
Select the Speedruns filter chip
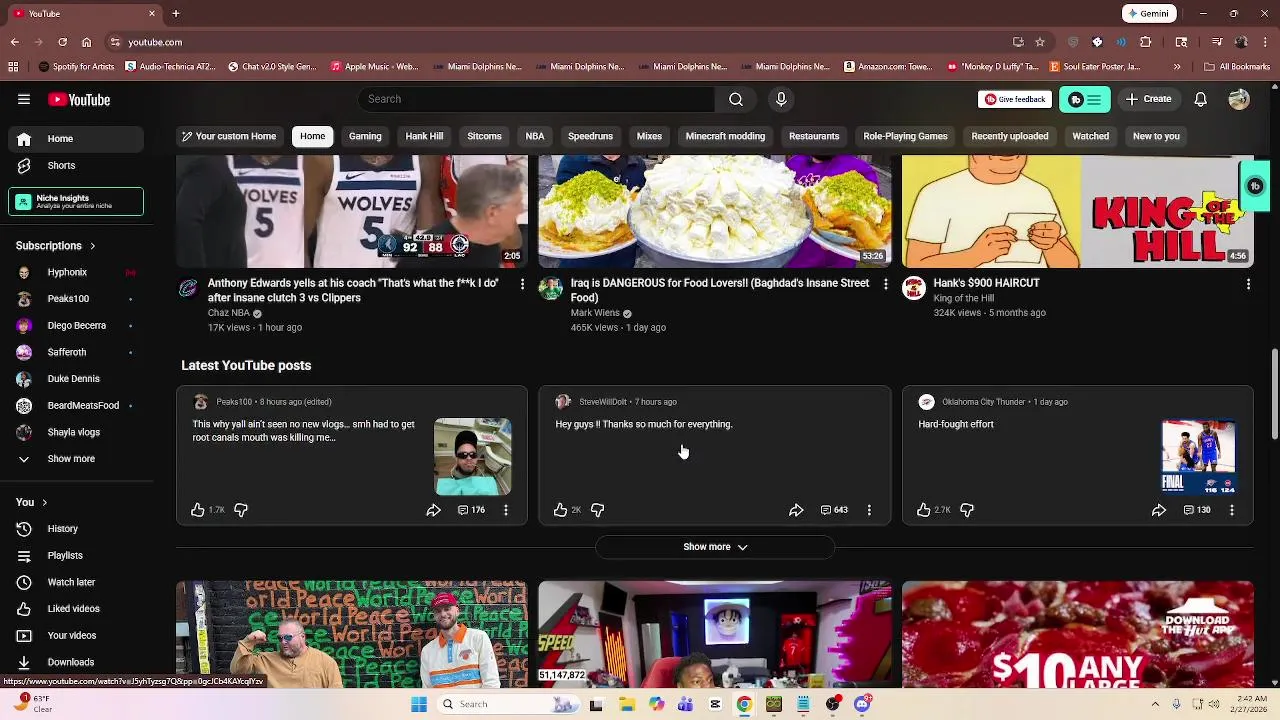coord(590,136)
